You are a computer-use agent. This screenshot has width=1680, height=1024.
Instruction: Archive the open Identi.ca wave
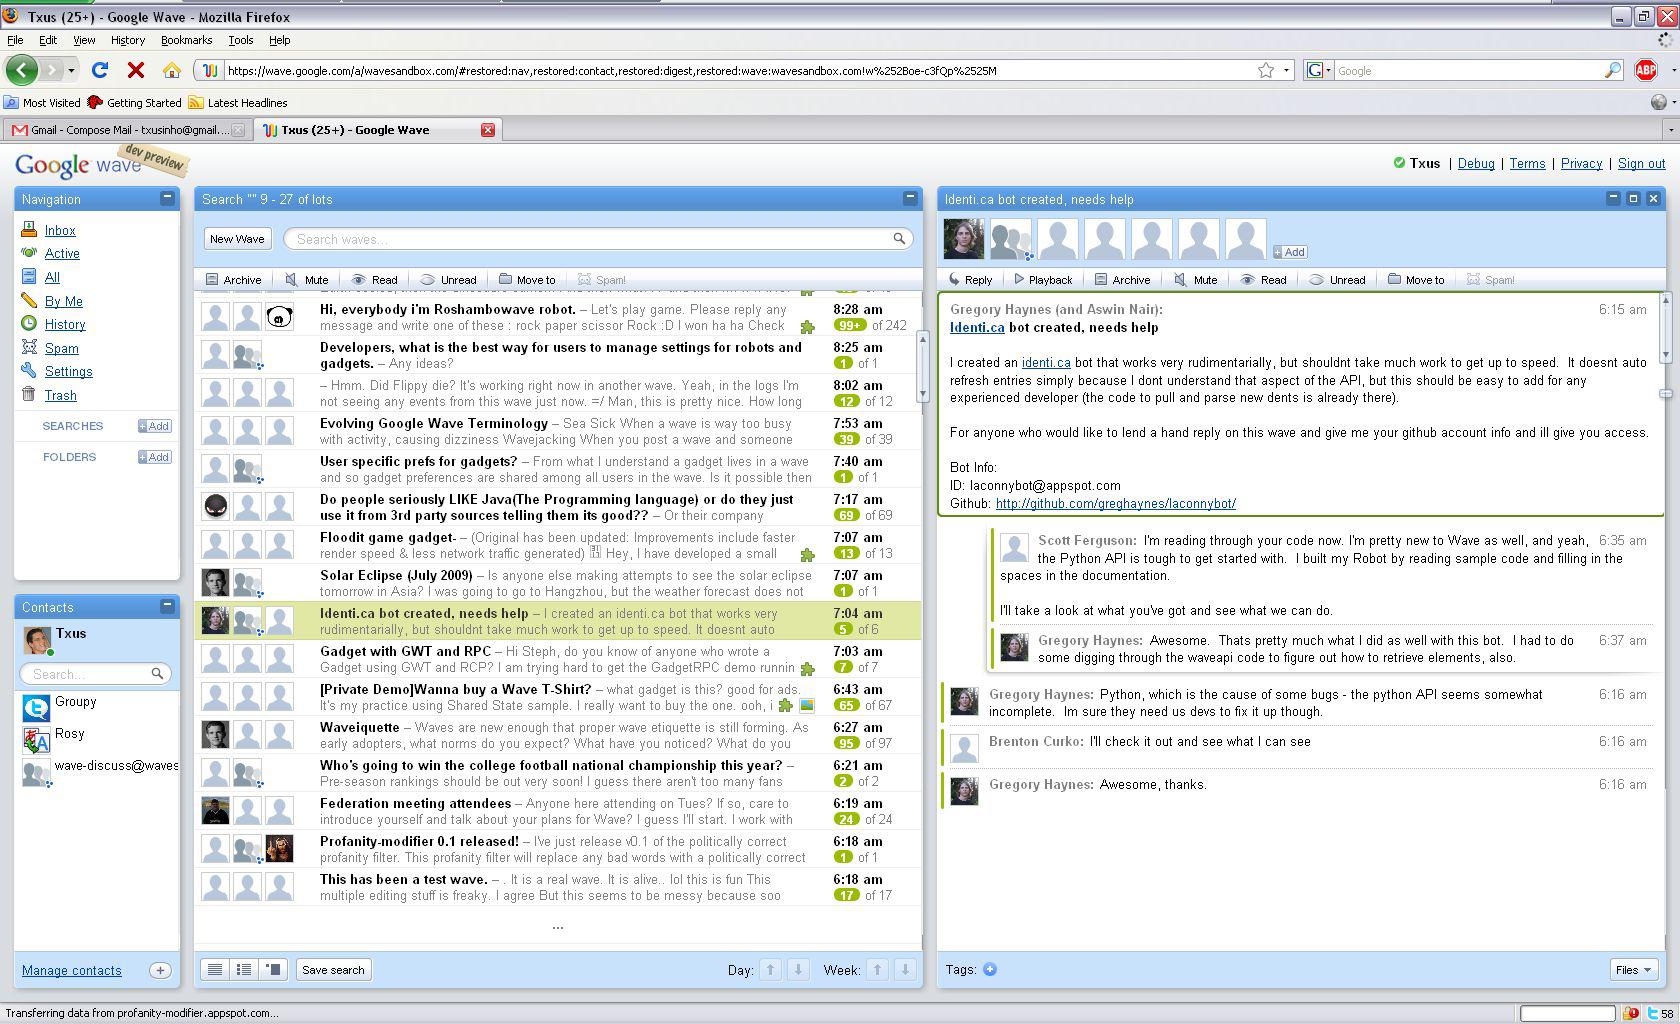tap(1122, 280)
